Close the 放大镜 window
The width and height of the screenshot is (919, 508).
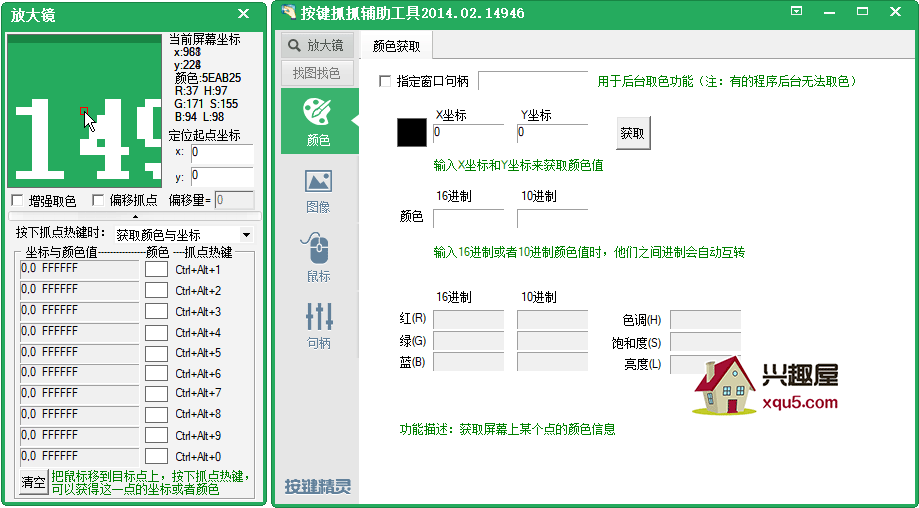click(x=243, y=13)
